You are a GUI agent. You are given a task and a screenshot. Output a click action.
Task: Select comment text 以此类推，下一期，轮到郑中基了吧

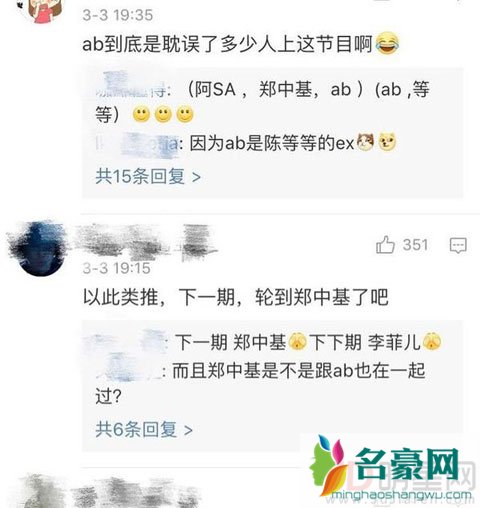[236, 296]
